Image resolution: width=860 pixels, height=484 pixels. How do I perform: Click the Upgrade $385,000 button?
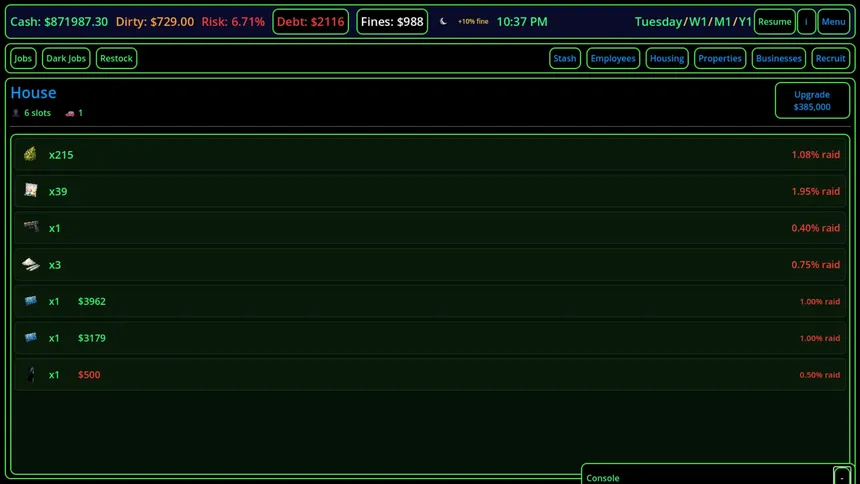click(812, 101)
